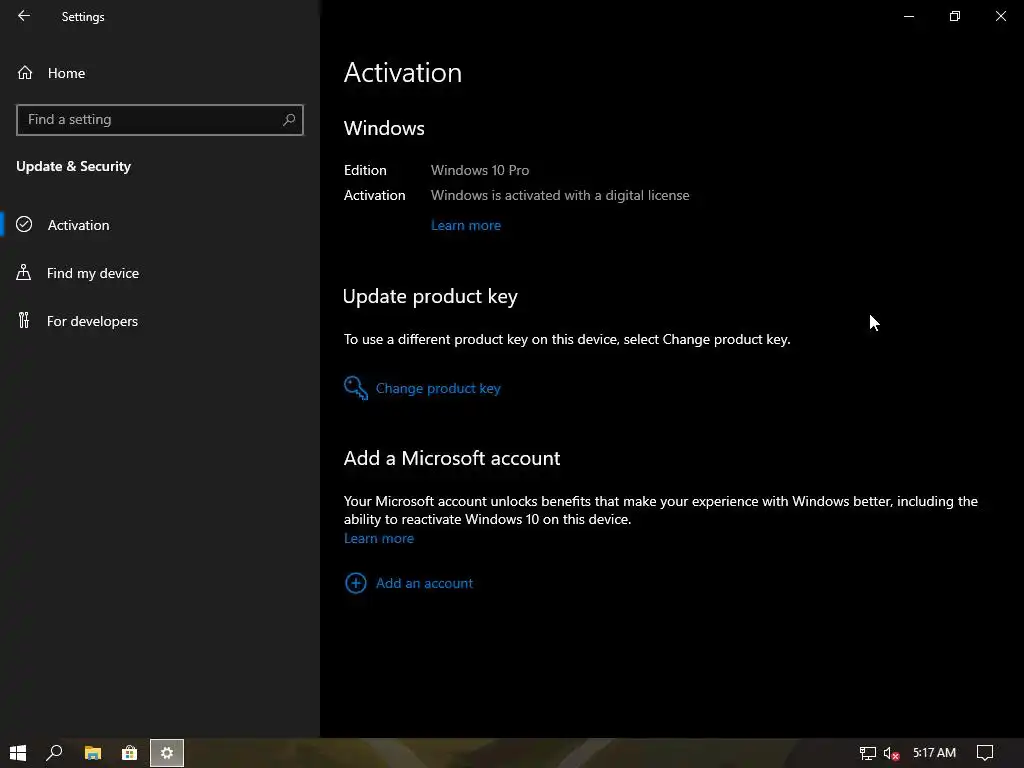Click the Add a Microsoft account heading
Viewport: 1024px width, 768px height.
(452, 458)
